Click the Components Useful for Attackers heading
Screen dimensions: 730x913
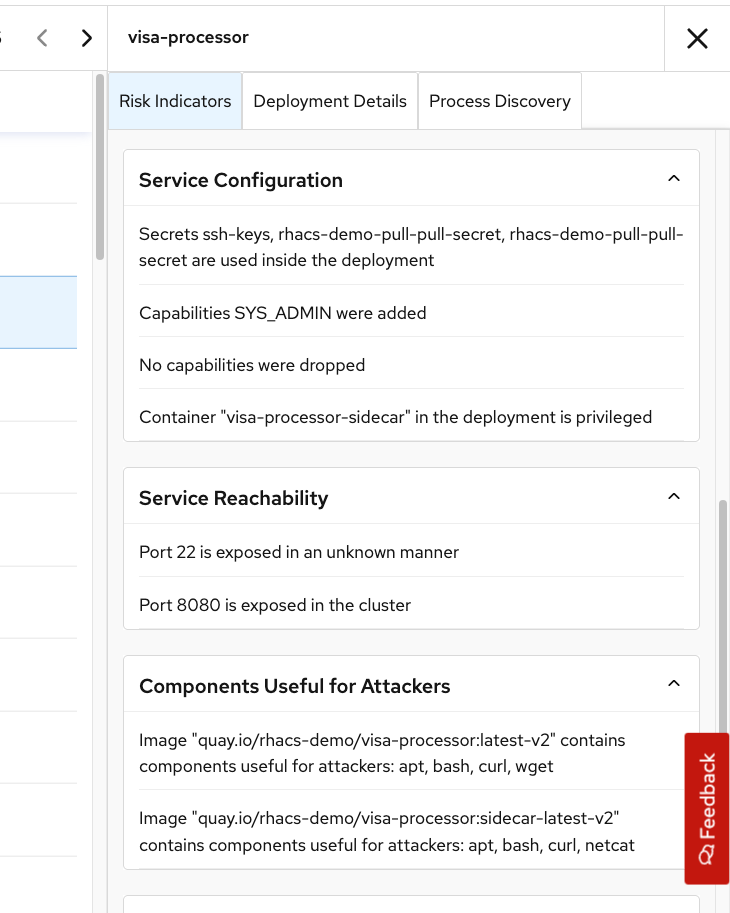pos(295,686)
